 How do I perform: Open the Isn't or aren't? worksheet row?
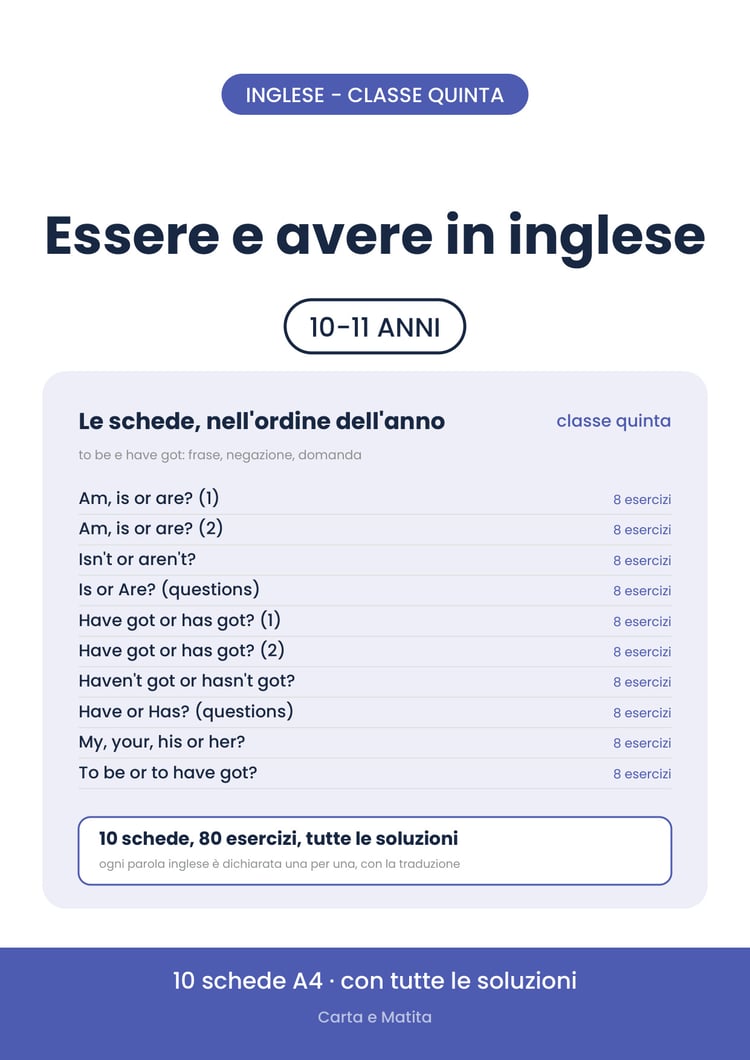(375, 560)
